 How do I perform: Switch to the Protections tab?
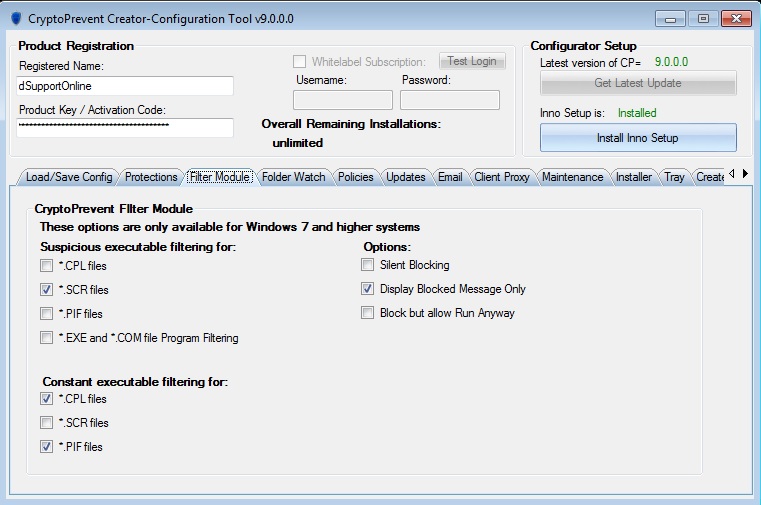click(151, 177)
